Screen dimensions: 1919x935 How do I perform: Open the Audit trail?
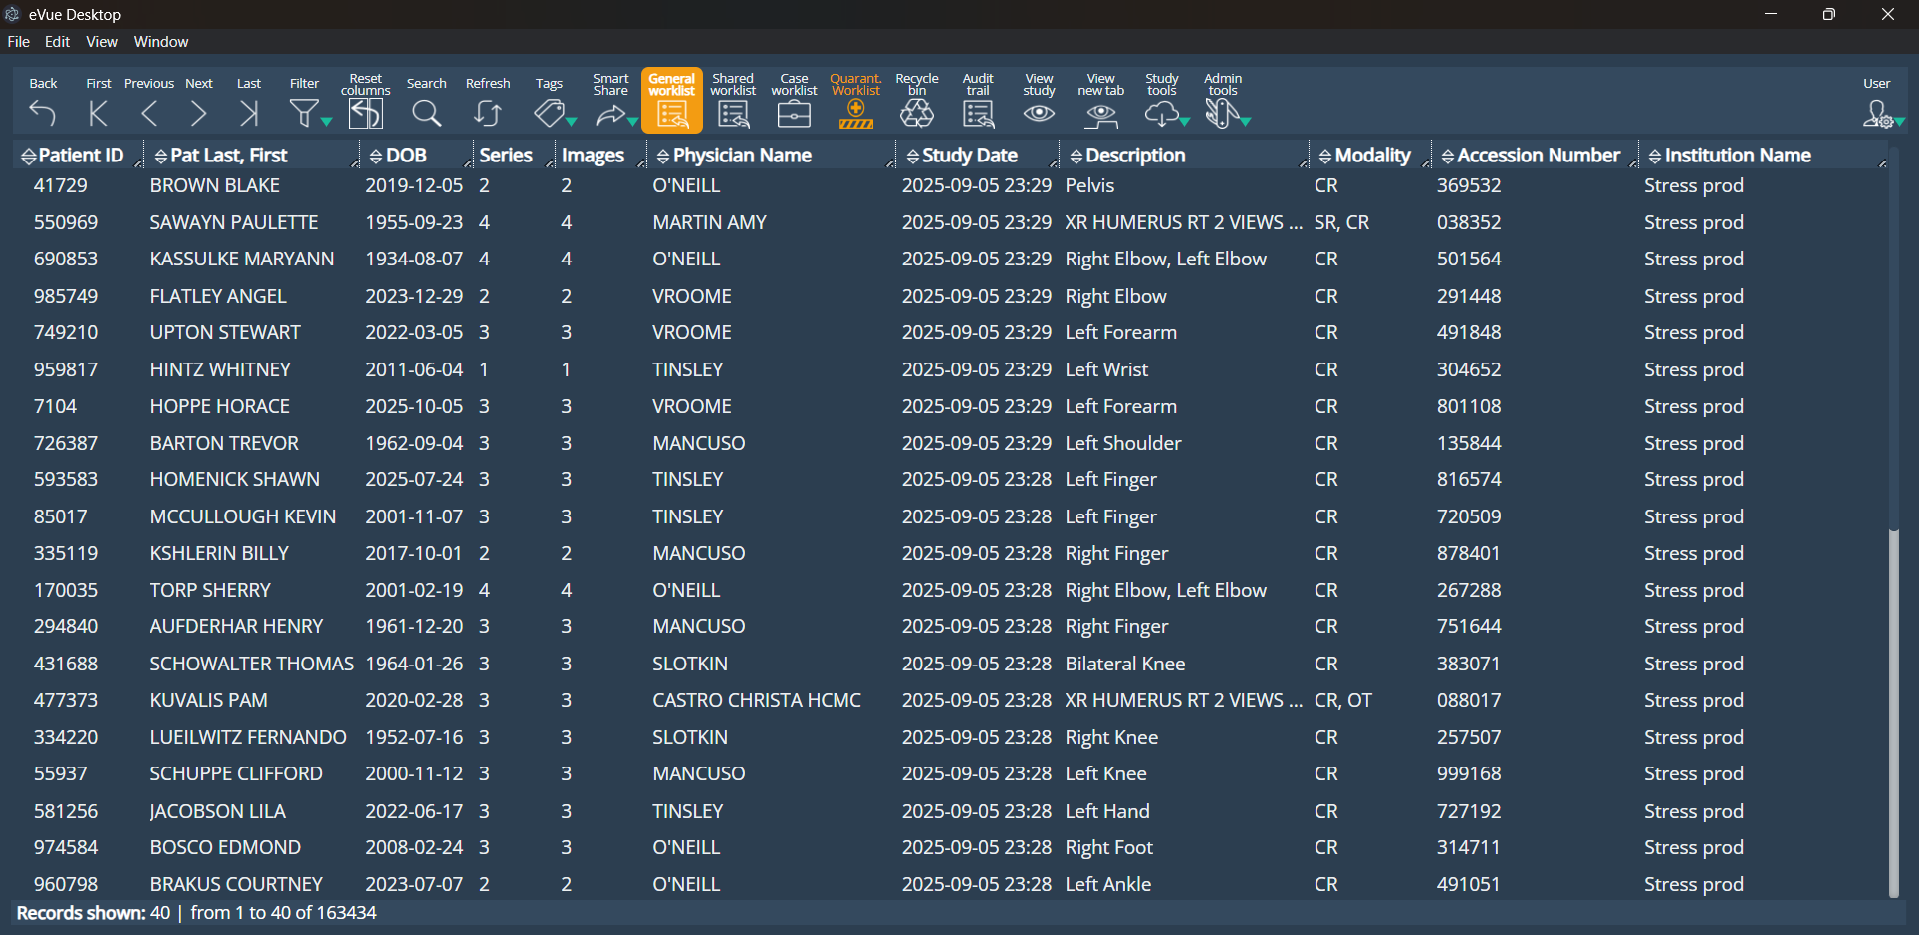point(977,113)
